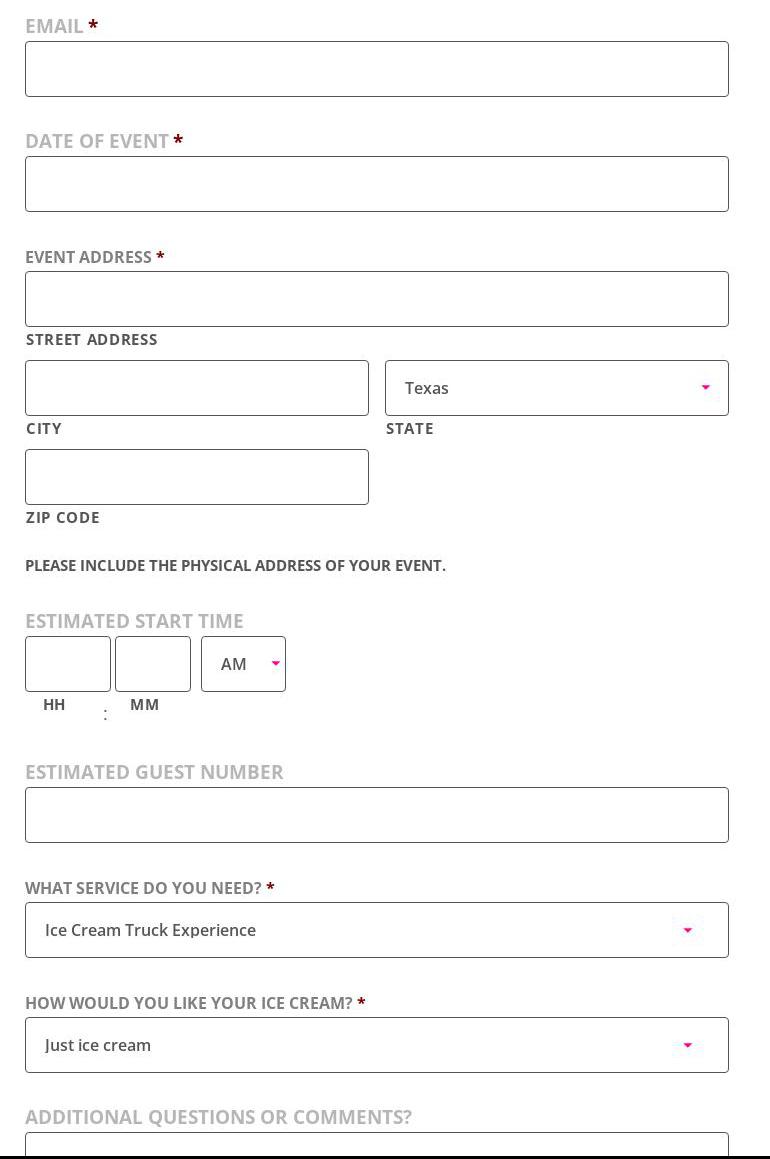Expand the Ice Cream Truck Experience dropdown

pyautogui.click(x=376, y=930)
